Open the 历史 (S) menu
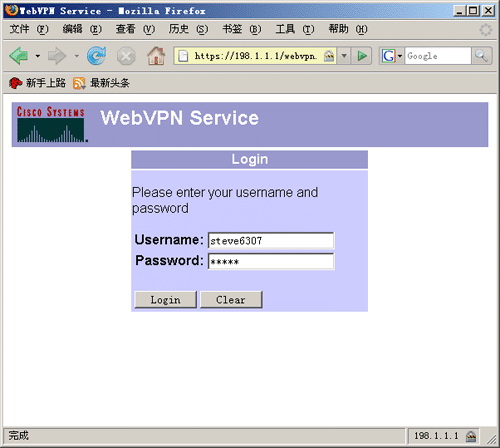 (188, 29)
